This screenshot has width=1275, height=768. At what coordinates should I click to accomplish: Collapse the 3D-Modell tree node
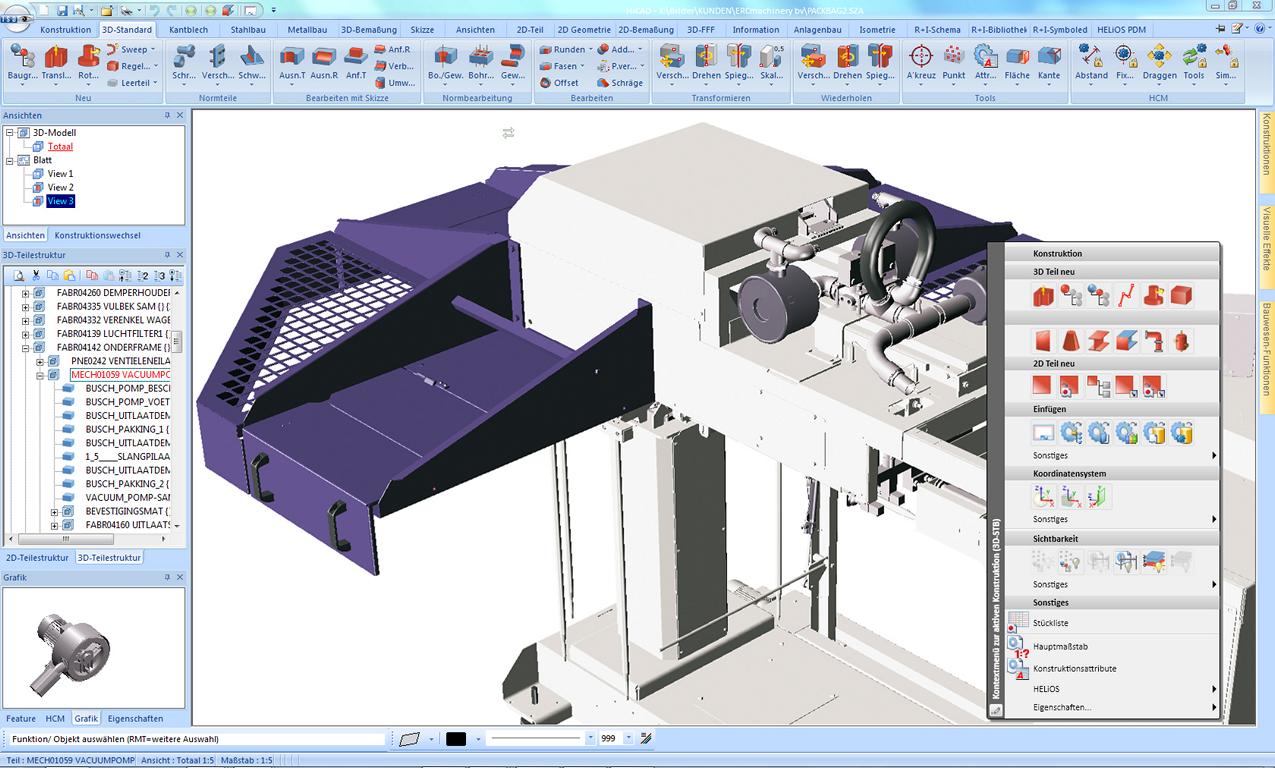pyautogui.click(x=10, y=132)
